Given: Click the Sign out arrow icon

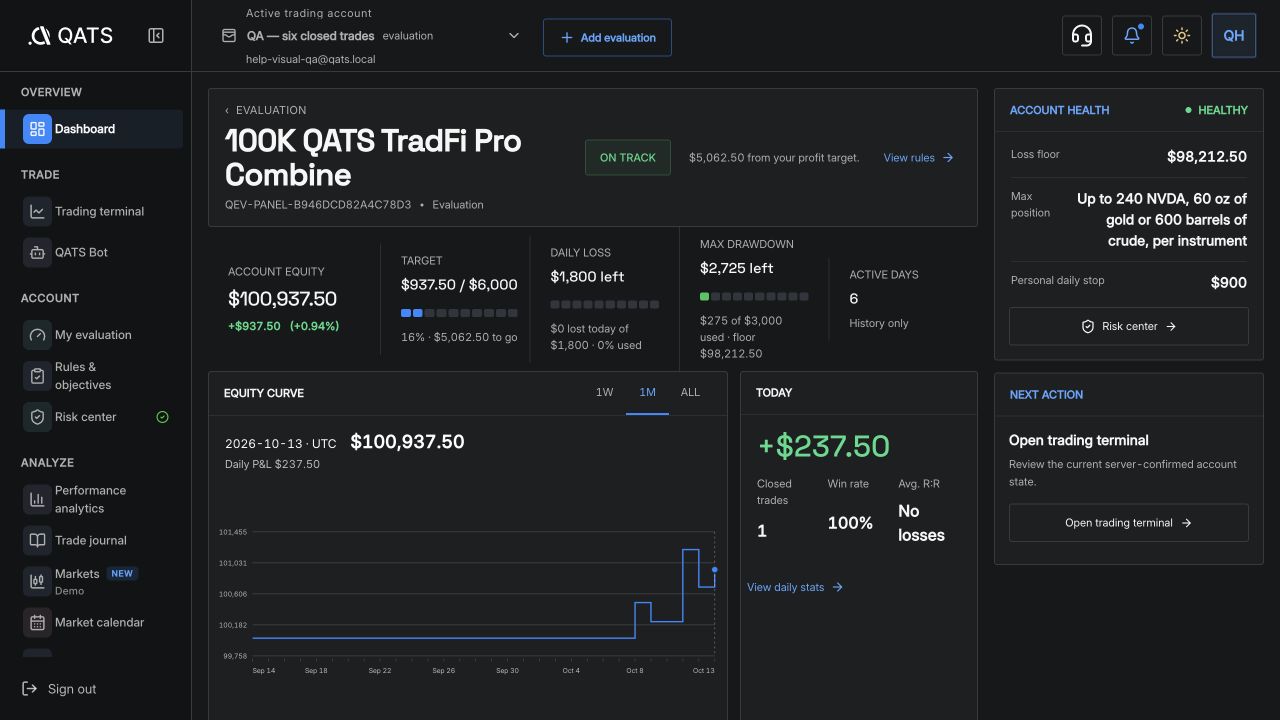Looking at the screenshot, I should (x=30, y=689).
